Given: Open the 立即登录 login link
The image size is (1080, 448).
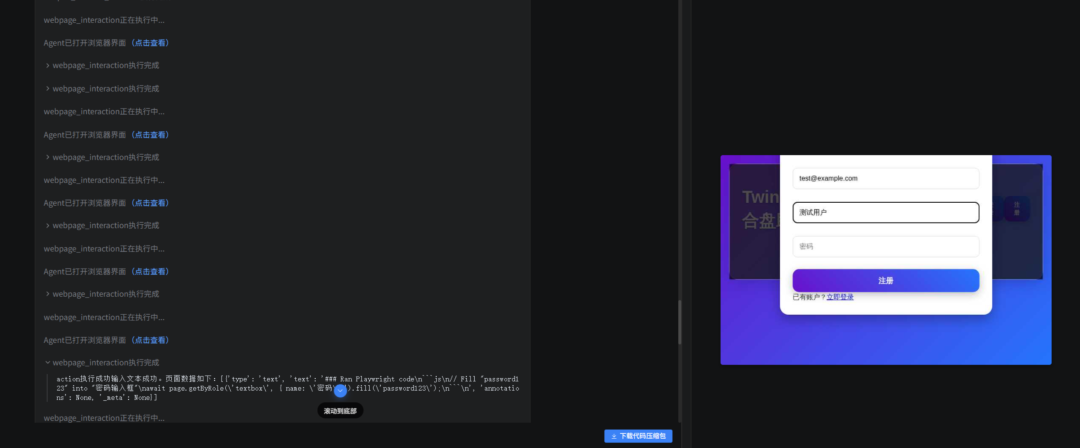Looking at the screenshot, I should point(840,297).
